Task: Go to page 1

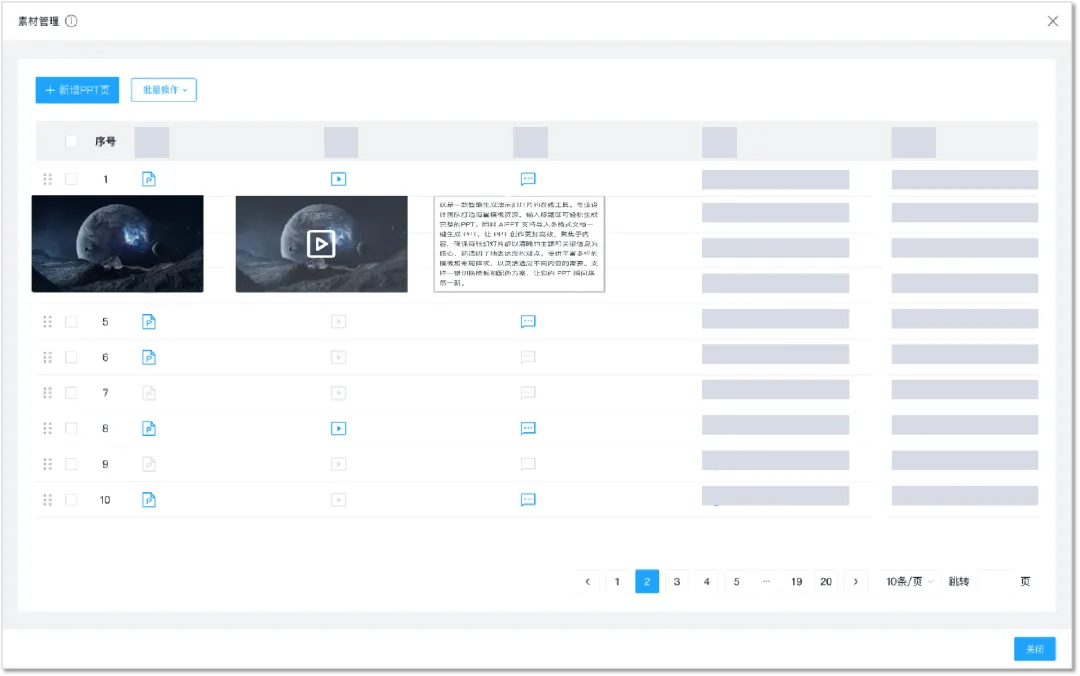Action: coord(617,582)
